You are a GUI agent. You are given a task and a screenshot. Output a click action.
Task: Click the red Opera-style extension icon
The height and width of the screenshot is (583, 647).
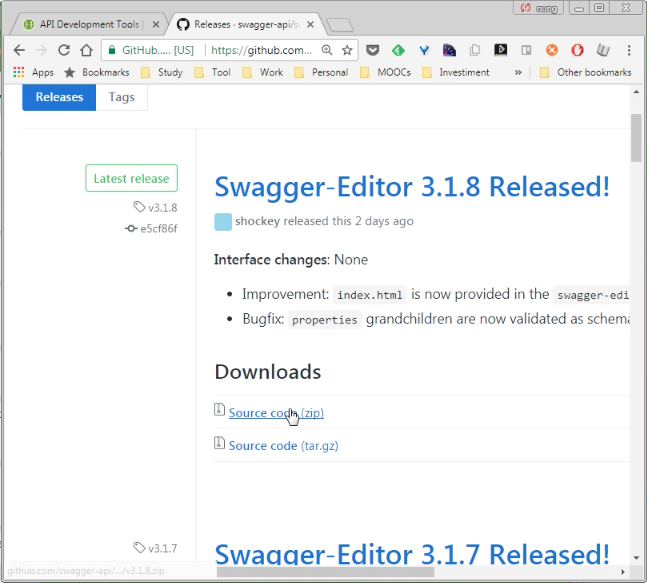click(577, 50)
